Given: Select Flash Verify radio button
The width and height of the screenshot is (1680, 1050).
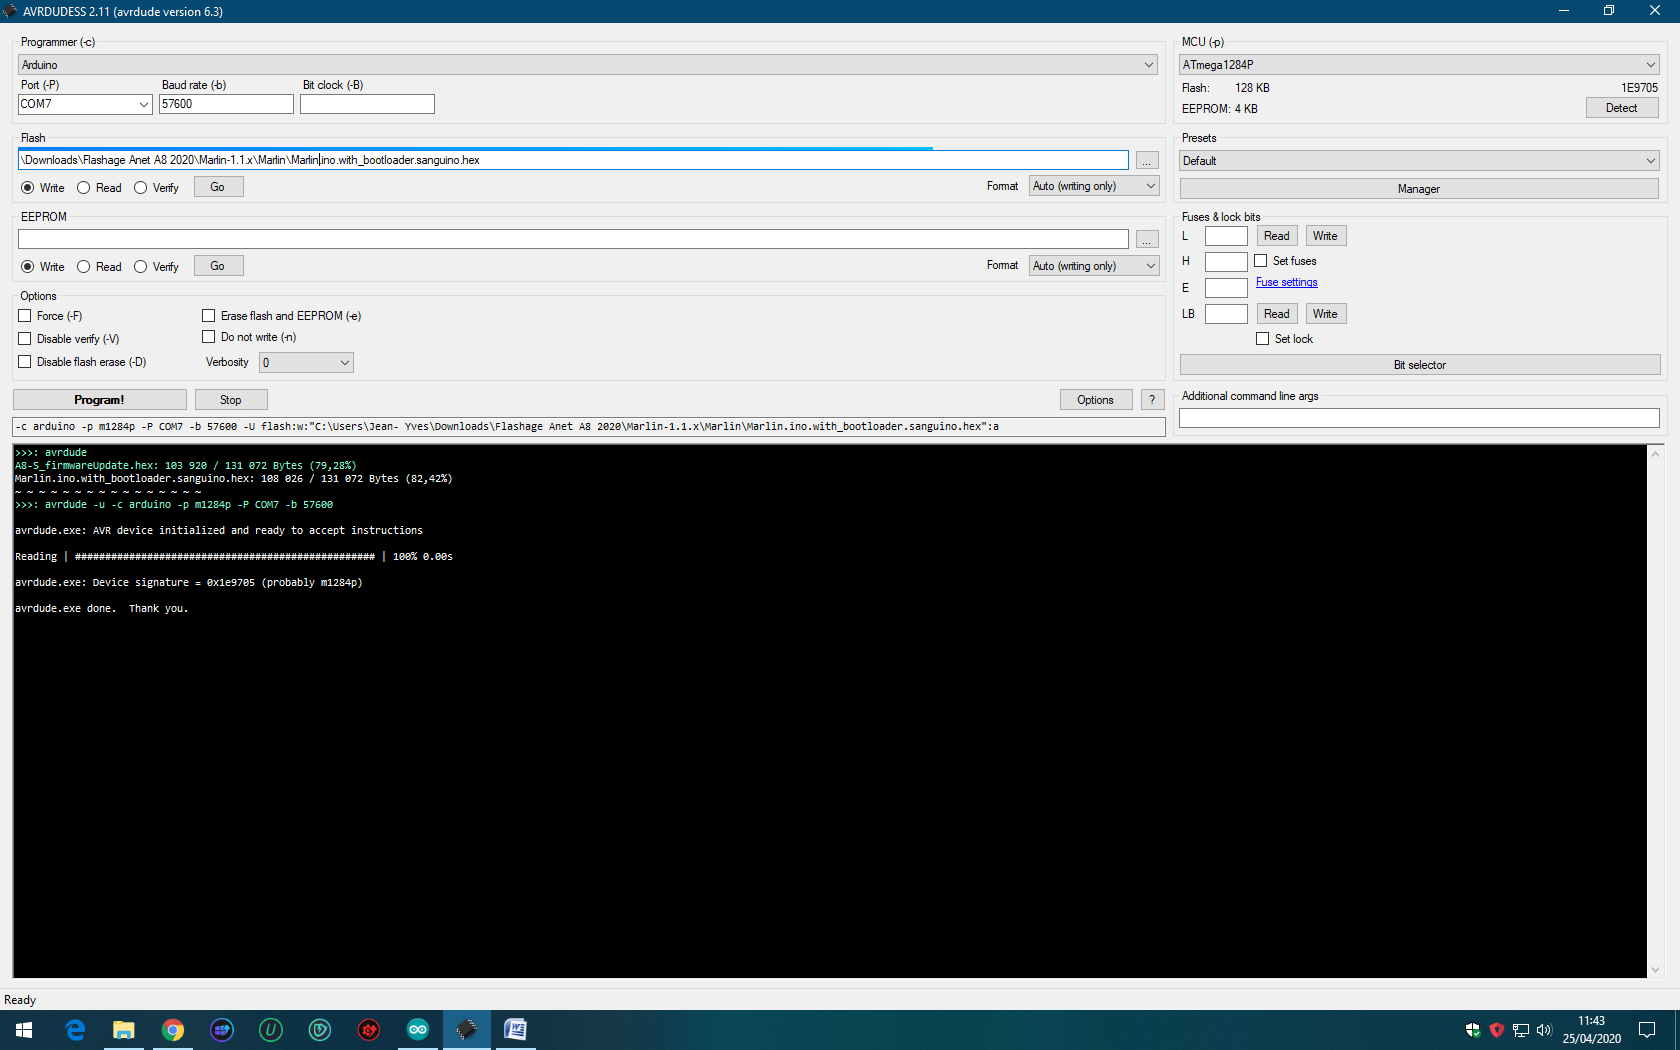Looking at the screenshot, I should point(141,188).
